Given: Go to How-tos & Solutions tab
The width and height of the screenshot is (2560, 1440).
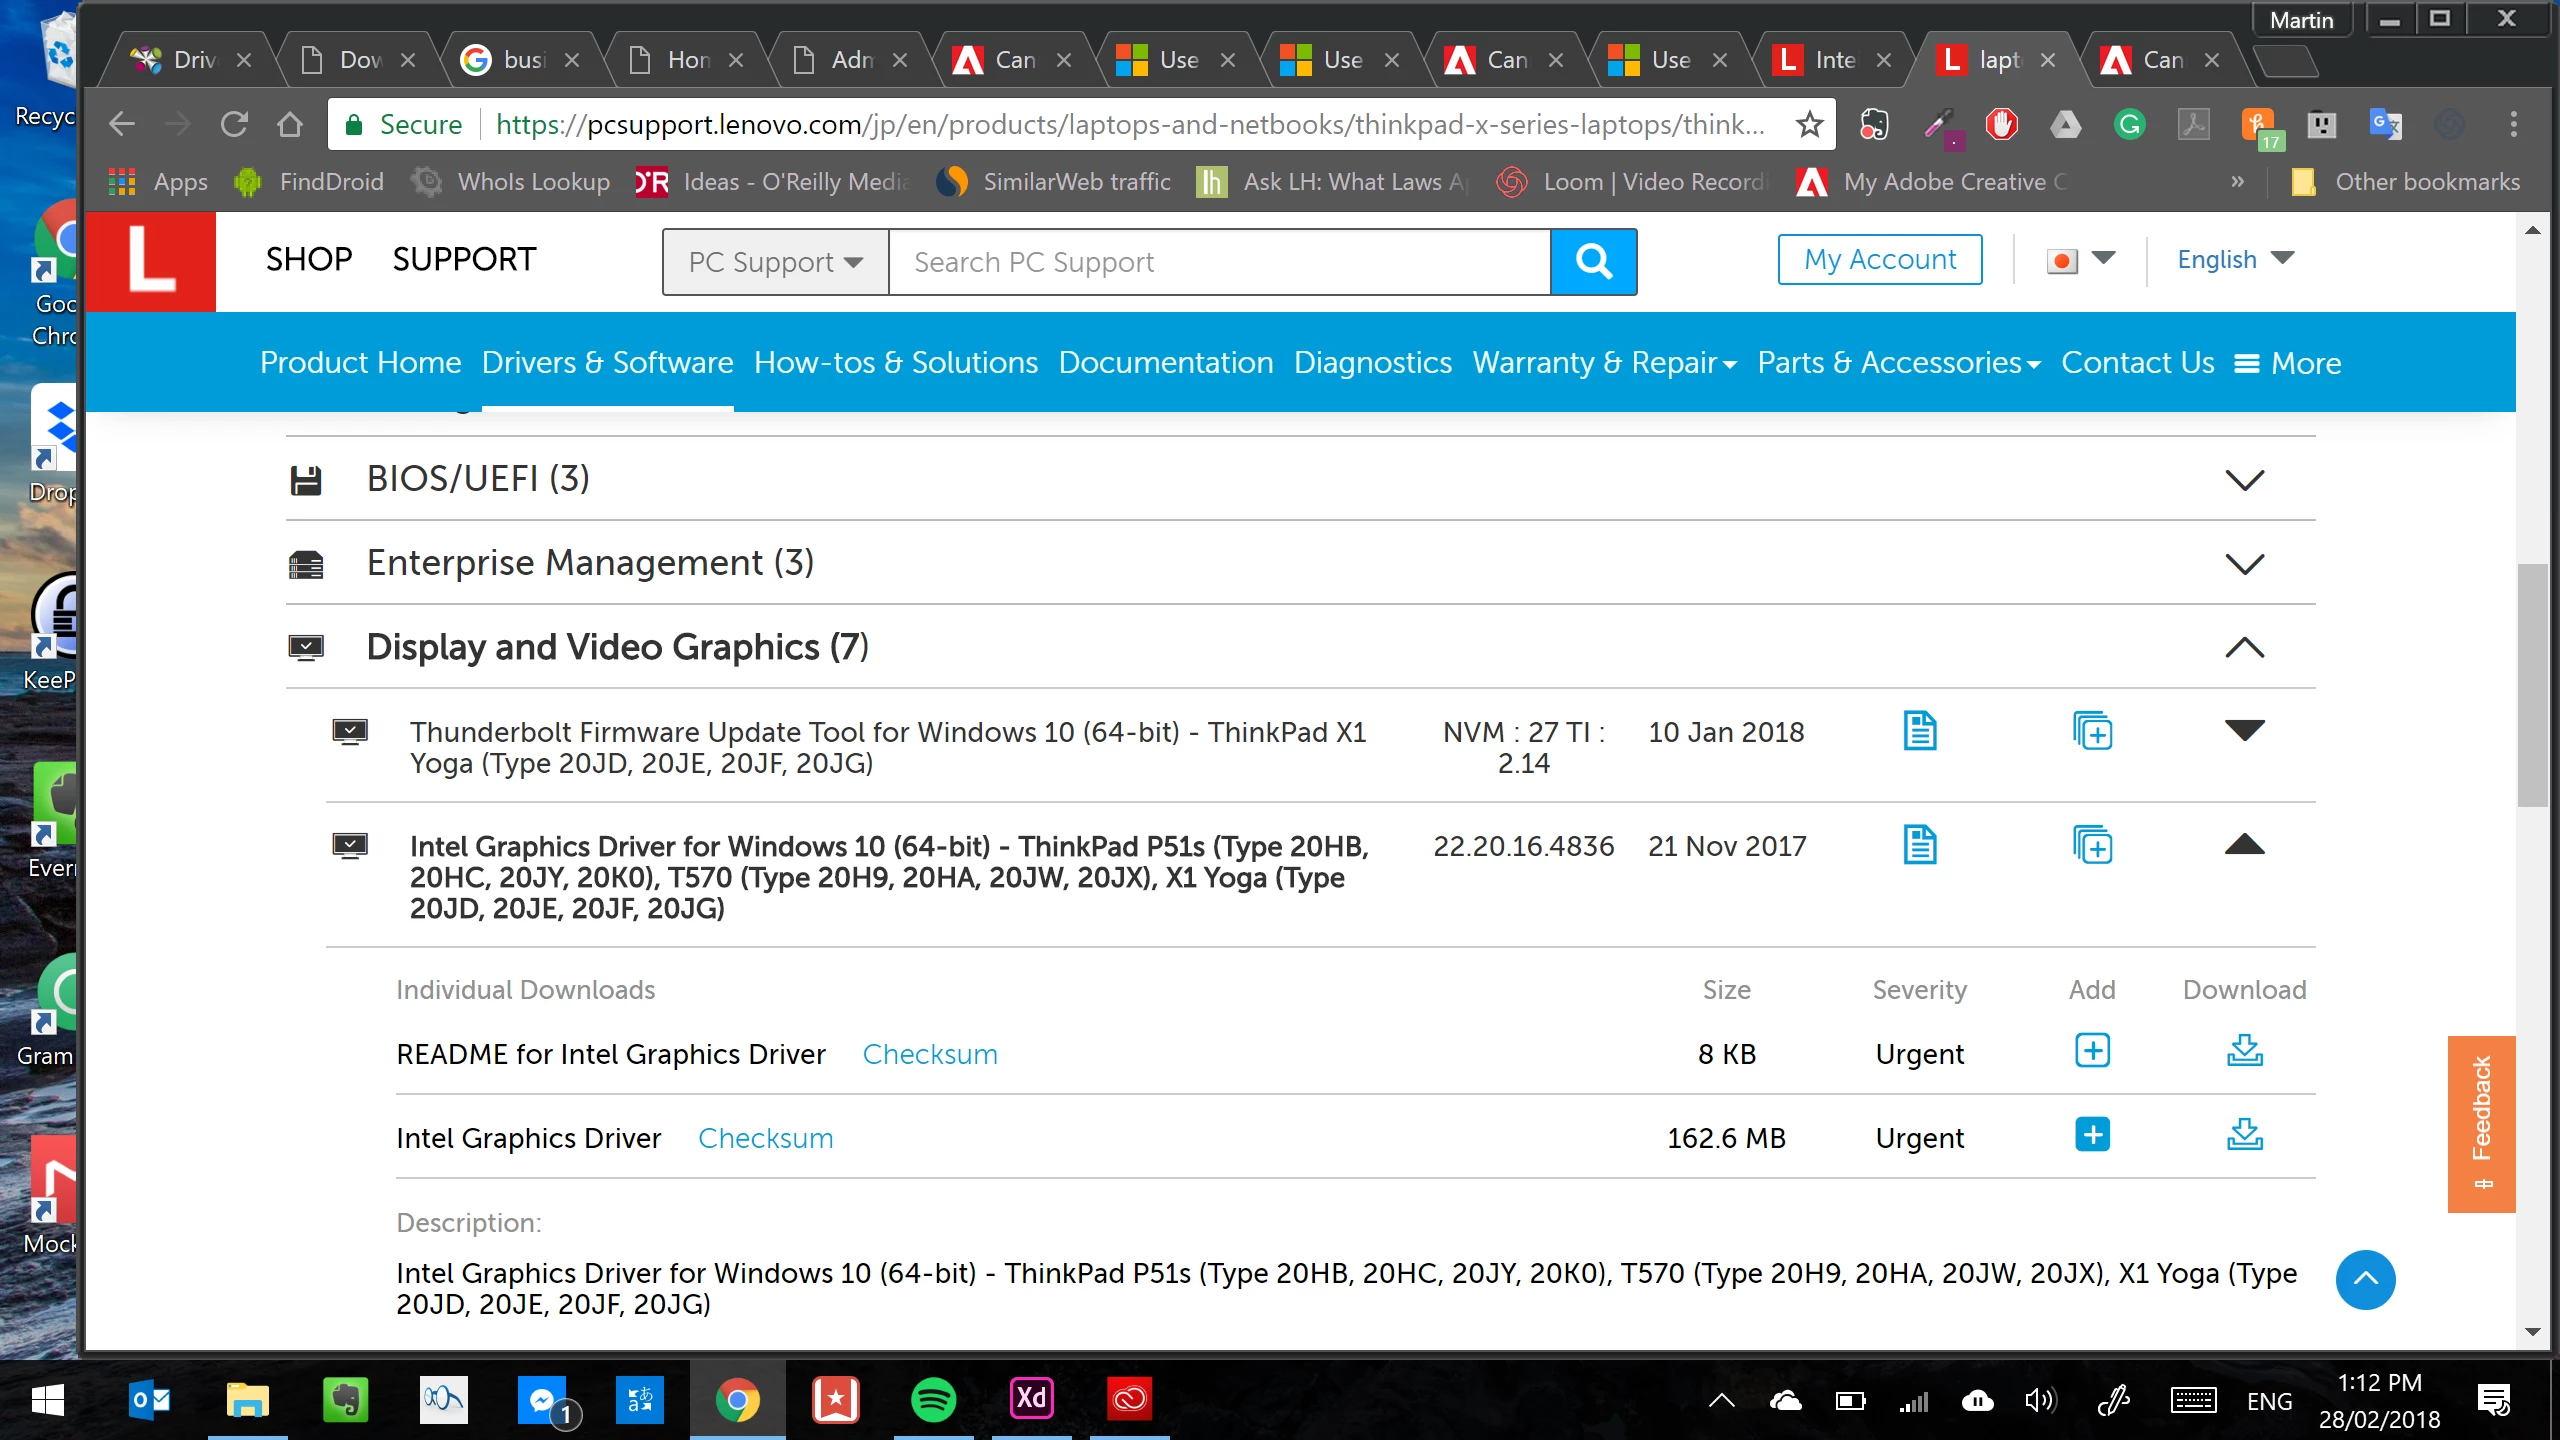Looking at the screenshot, I should (x=895, y=362).
